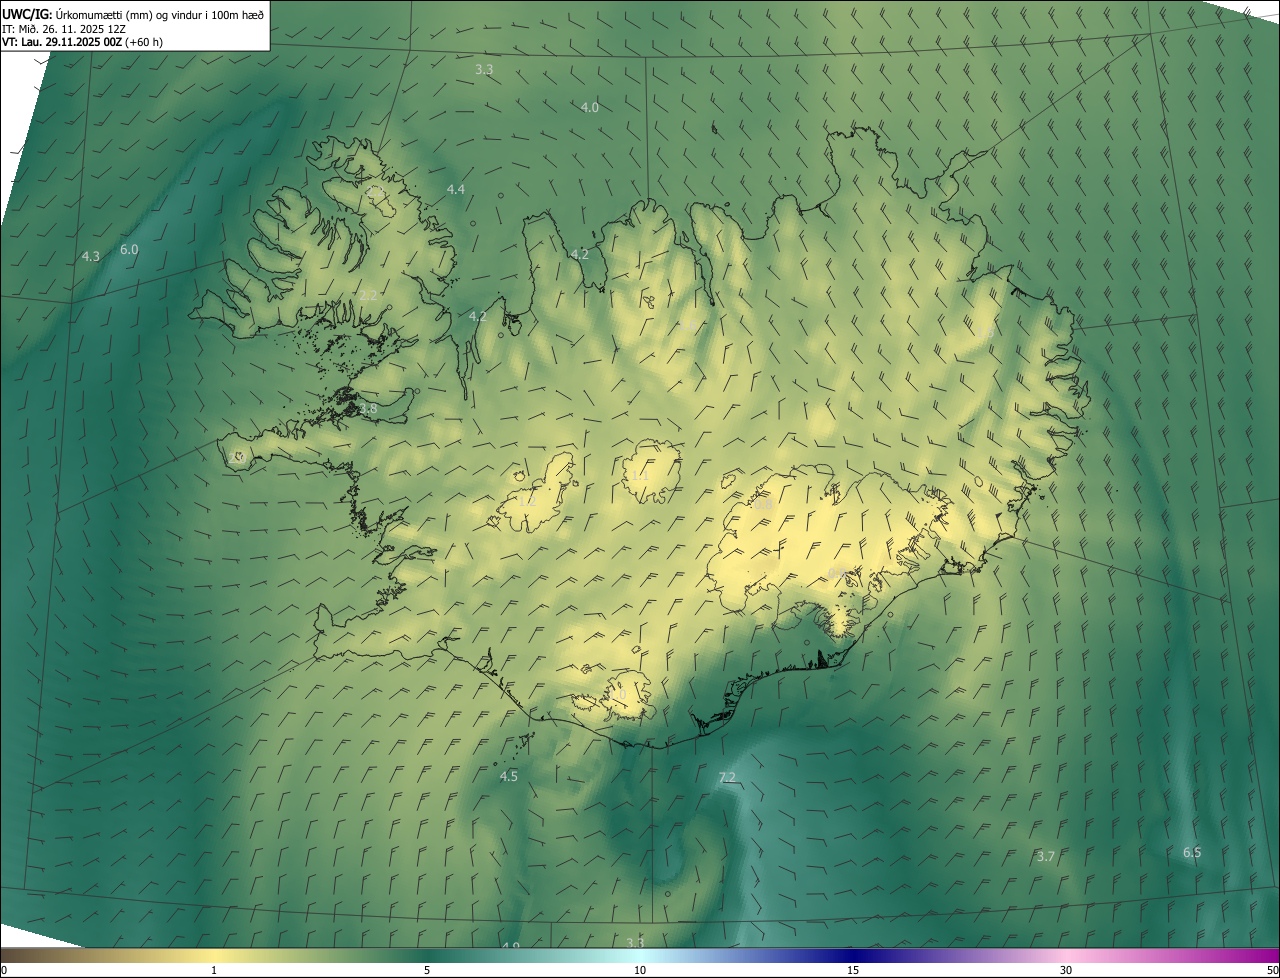Click the 5 tick label on the colour scale
Viewport: 1280px width, 978px height.
427,970
